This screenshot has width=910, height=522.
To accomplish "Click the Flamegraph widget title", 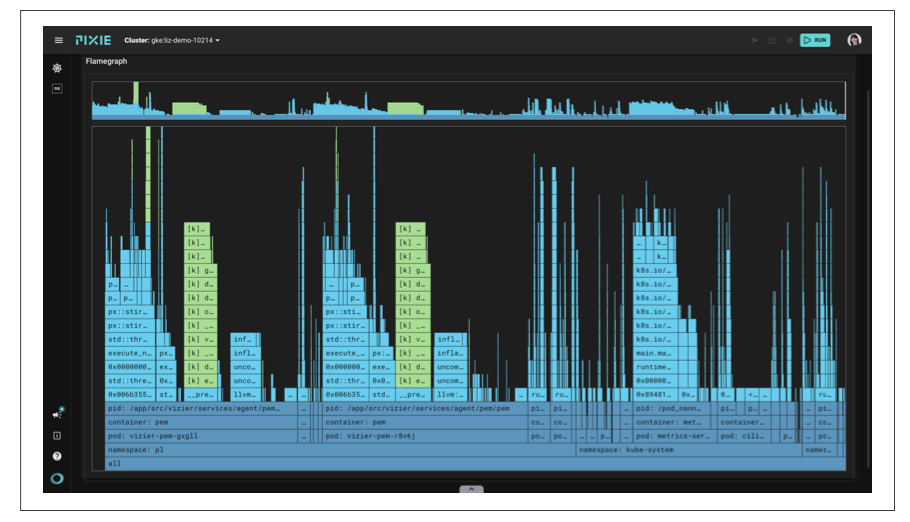I will pos(106,61).
